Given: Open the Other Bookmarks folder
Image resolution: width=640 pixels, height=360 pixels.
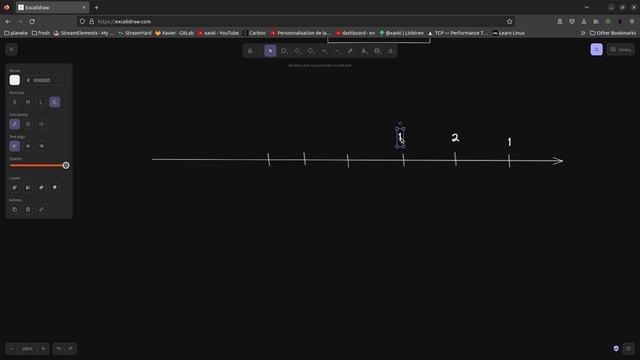Looking at the screenshot, I should coord(613,33).
